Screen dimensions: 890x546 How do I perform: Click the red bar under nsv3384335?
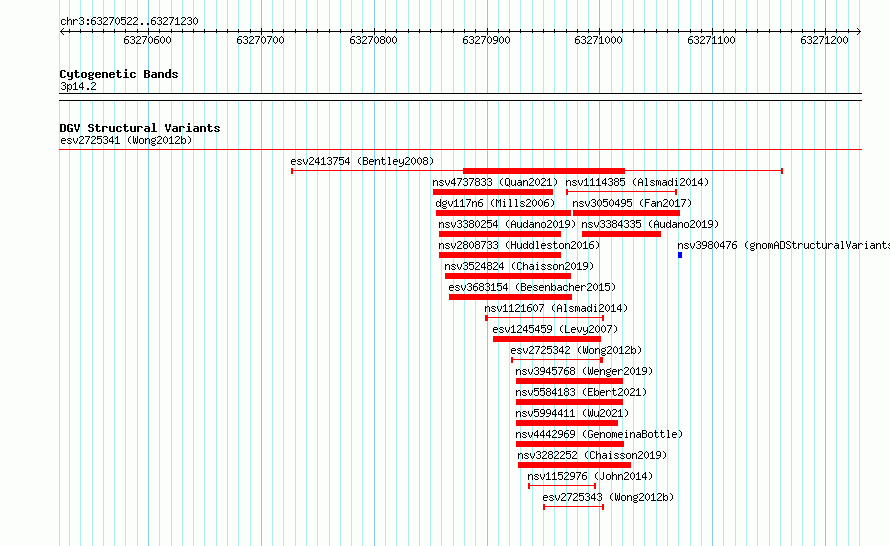point(621,234)
